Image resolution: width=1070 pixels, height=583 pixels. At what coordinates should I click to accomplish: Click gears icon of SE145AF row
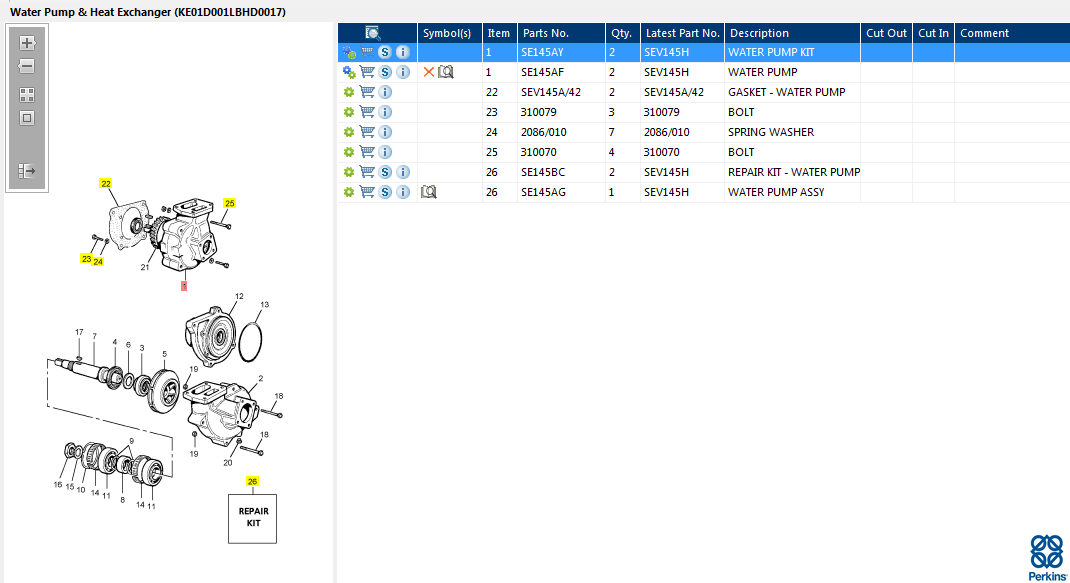click(349, 72)
